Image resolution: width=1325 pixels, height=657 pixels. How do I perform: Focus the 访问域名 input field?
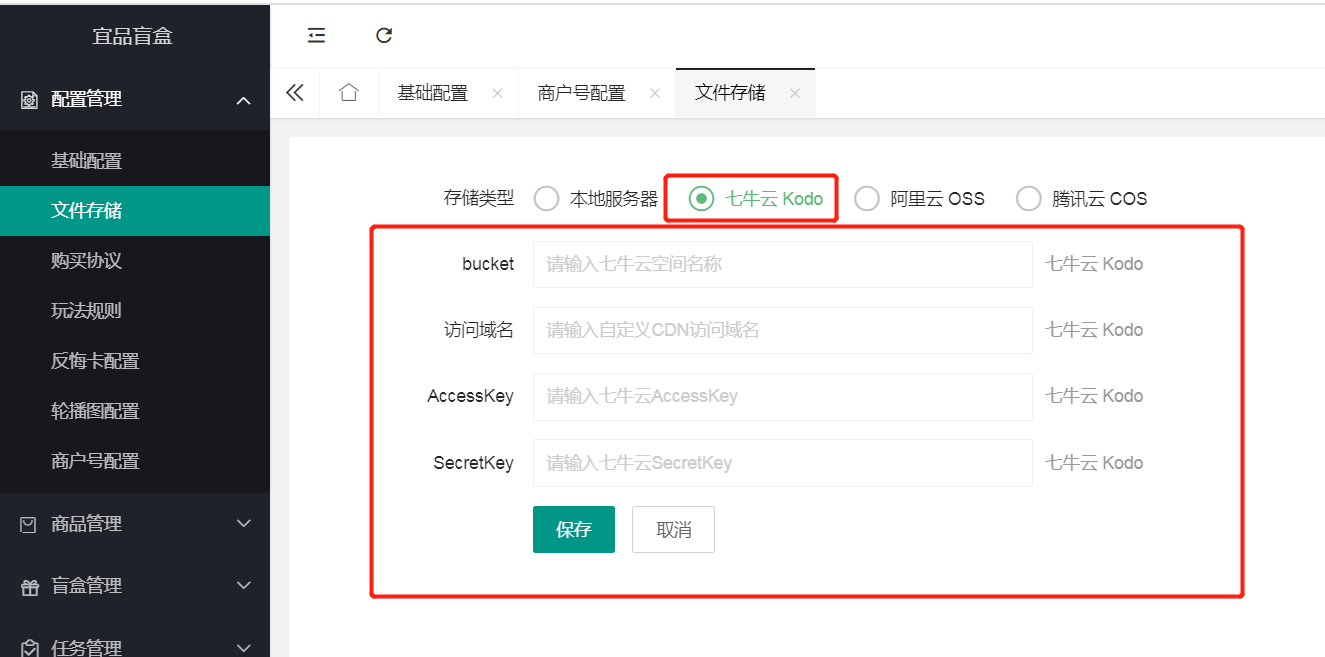783,330
